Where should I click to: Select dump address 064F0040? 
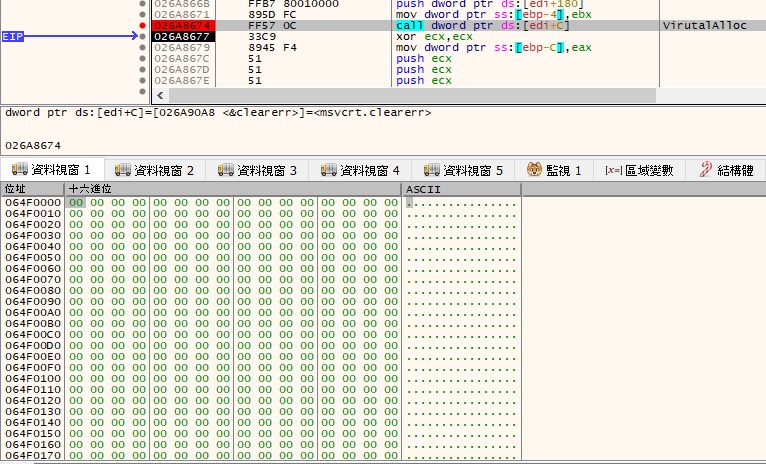click(x=33, y=246)
